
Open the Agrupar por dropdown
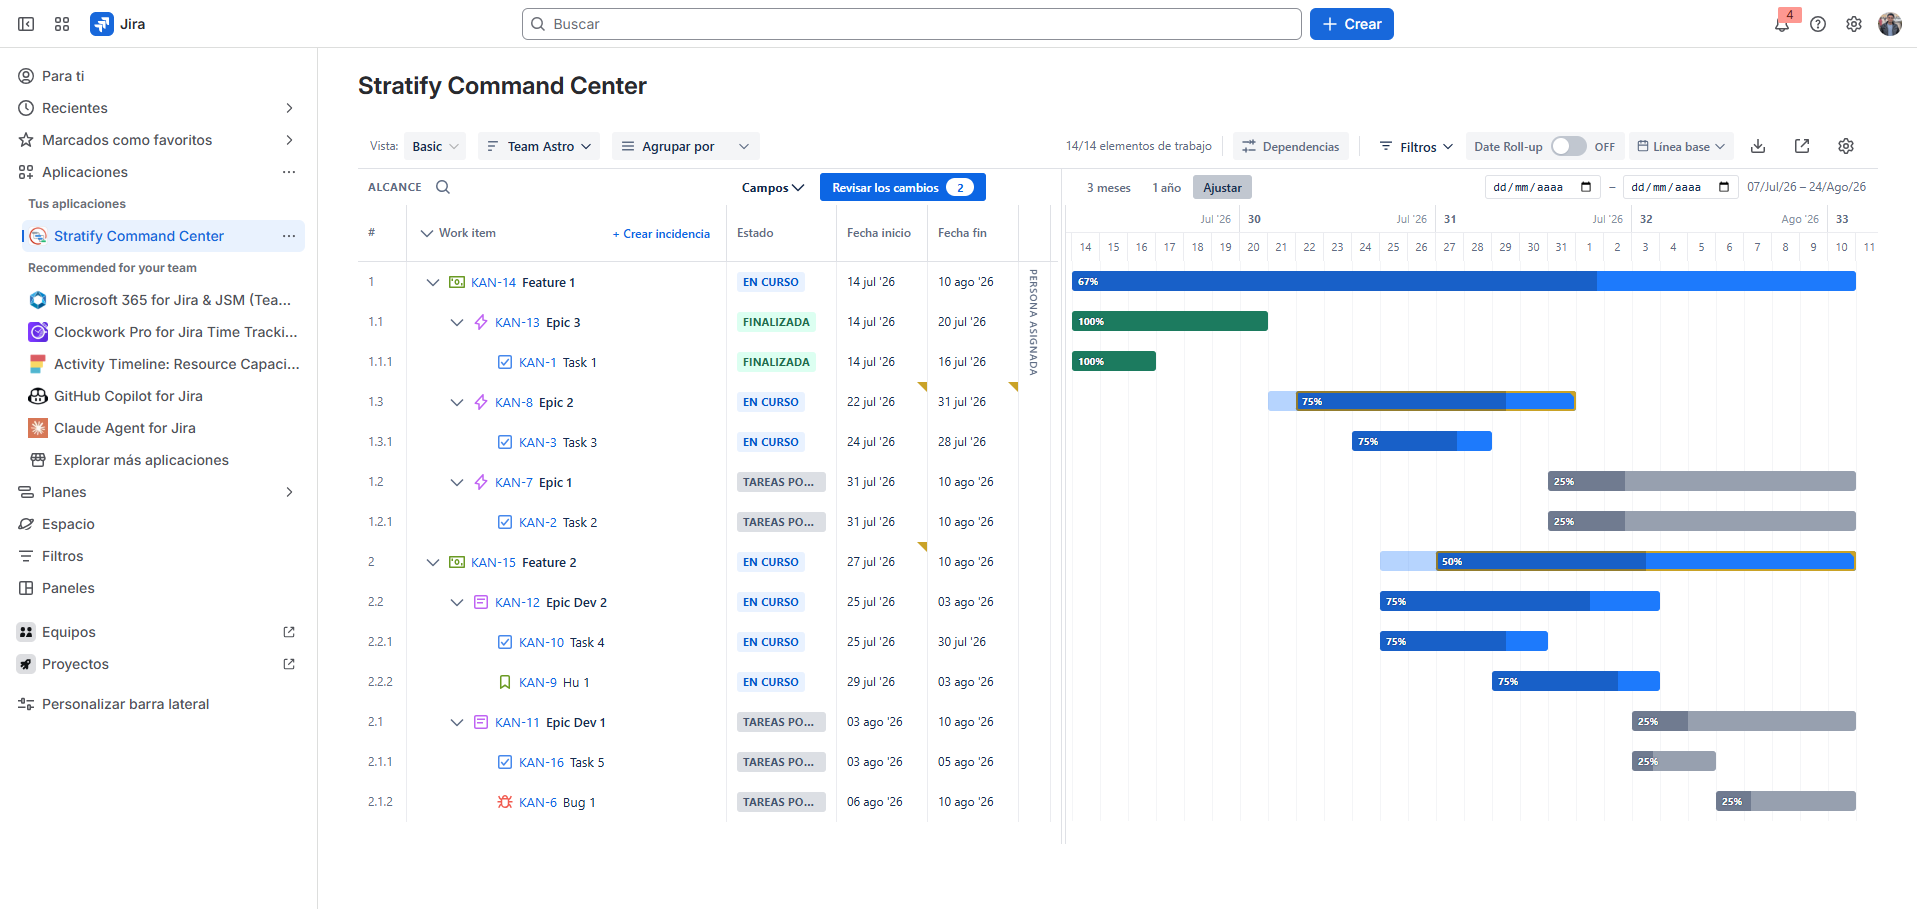[x=685, y=146]
